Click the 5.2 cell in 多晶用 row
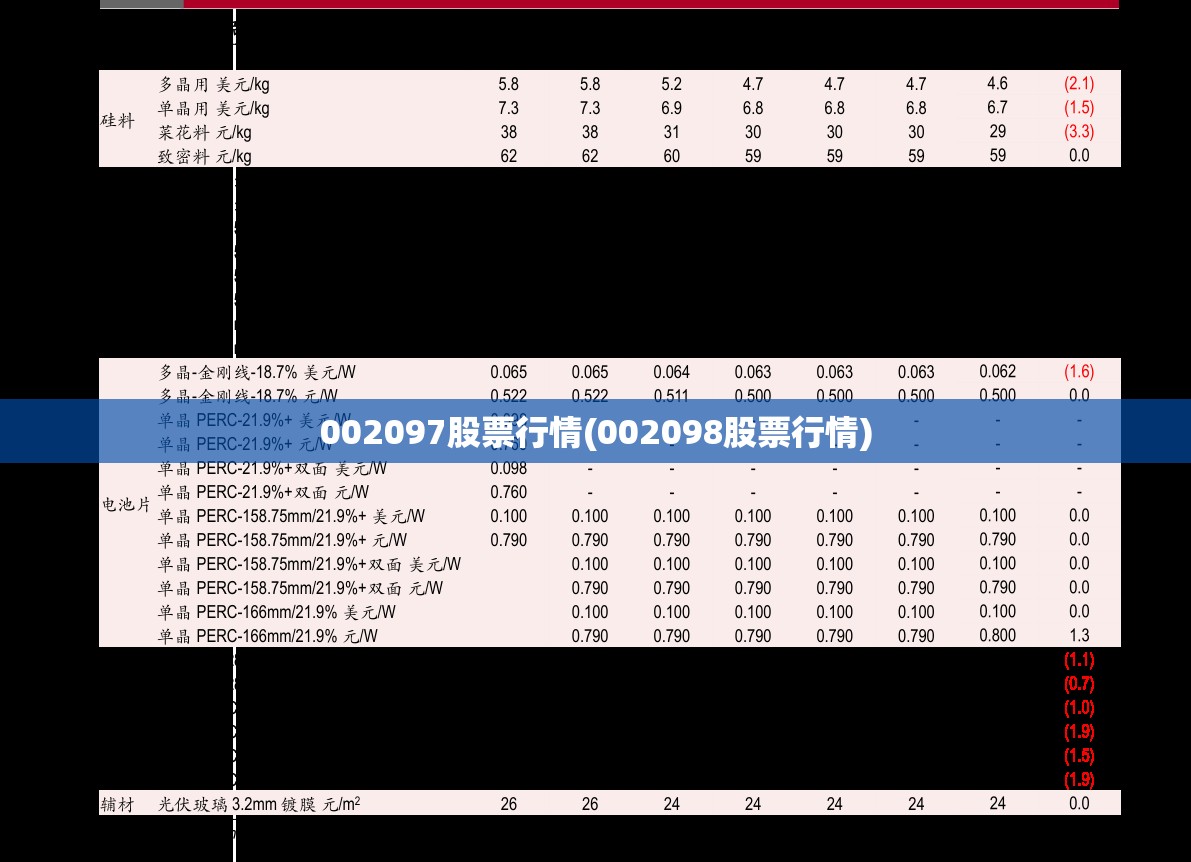This screenshot has width=1191, height=862. [671, 84]
